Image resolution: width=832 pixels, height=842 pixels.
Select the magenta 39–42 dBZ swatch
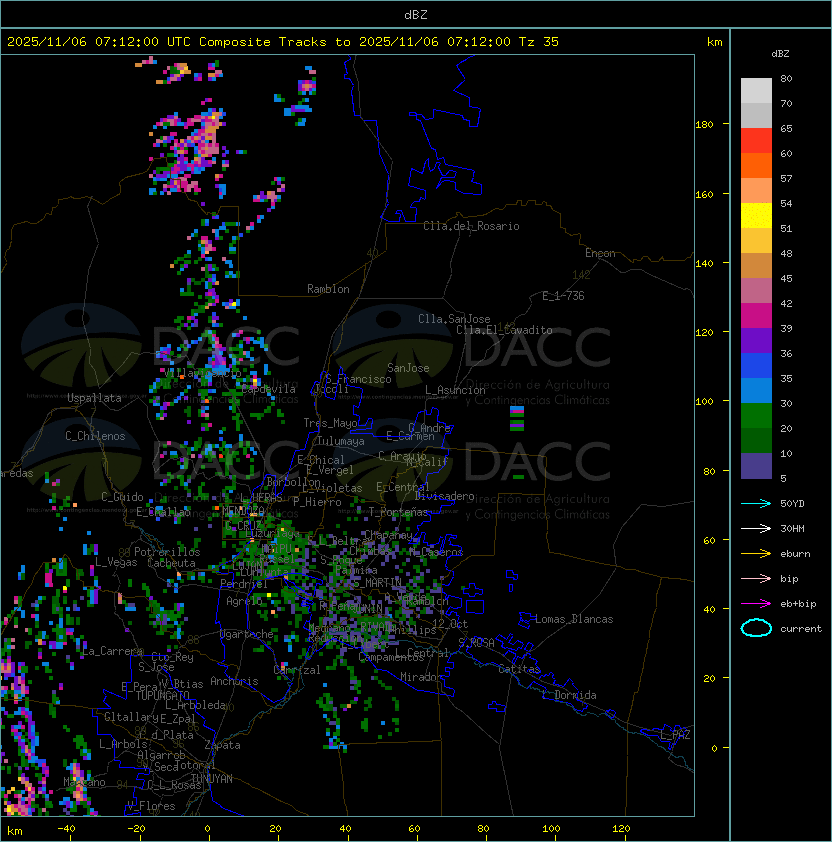(x=756, y=316)
